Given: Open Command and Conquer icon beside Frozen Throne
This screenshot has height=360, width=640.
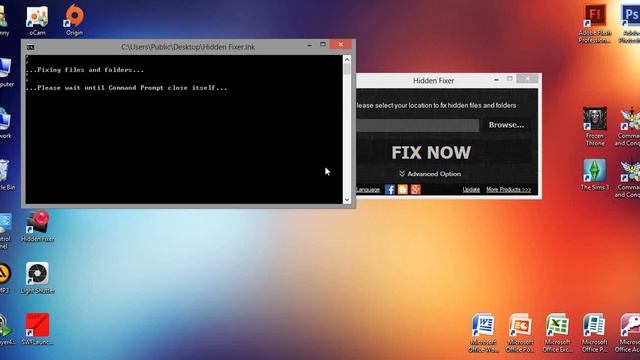Looking at the screenshot, I should coord(631,119).
